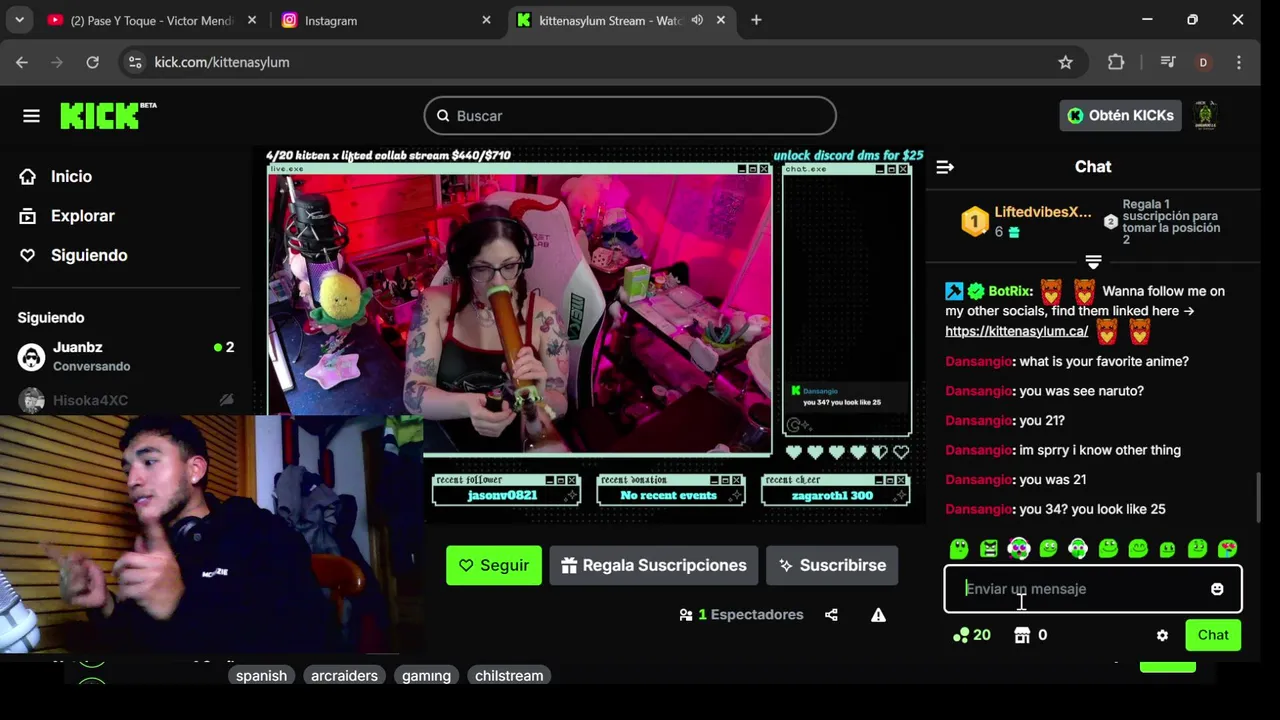Click Suscribirse button

(x=832, y=565)
